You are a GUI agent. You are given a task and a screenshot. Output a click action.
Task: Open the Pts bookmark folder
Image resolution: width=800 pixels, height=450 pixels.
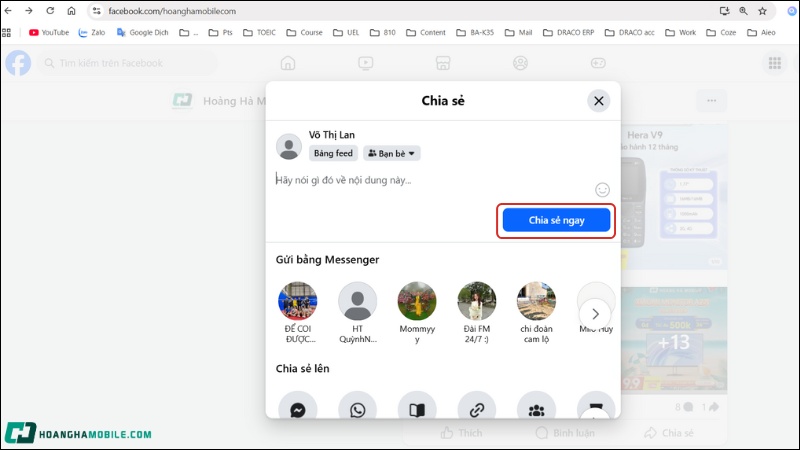click(x=220, y=33)
